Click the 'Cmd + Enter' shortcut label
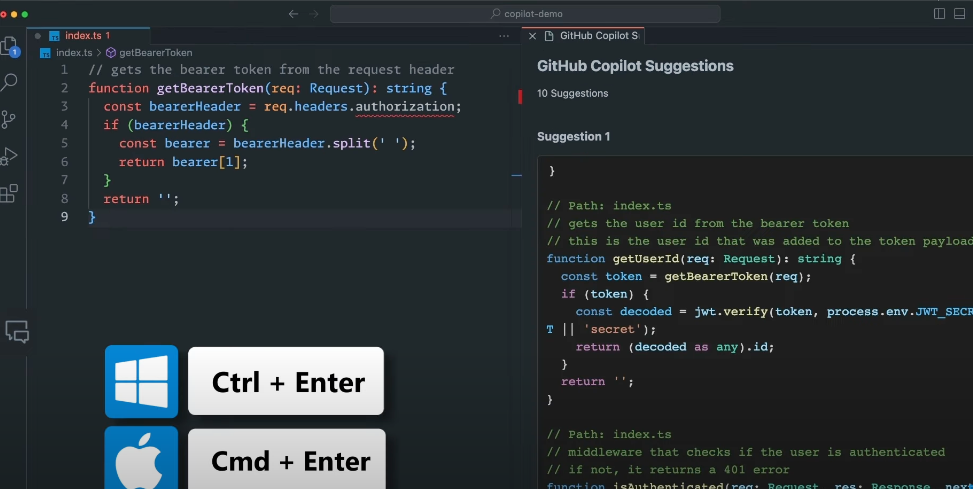This screenshot has height=489, width=973. point(287,460)
